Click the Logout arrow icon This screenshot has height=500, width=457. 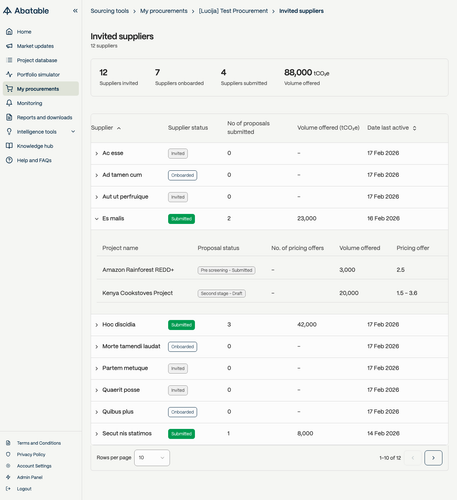[8, 489]
